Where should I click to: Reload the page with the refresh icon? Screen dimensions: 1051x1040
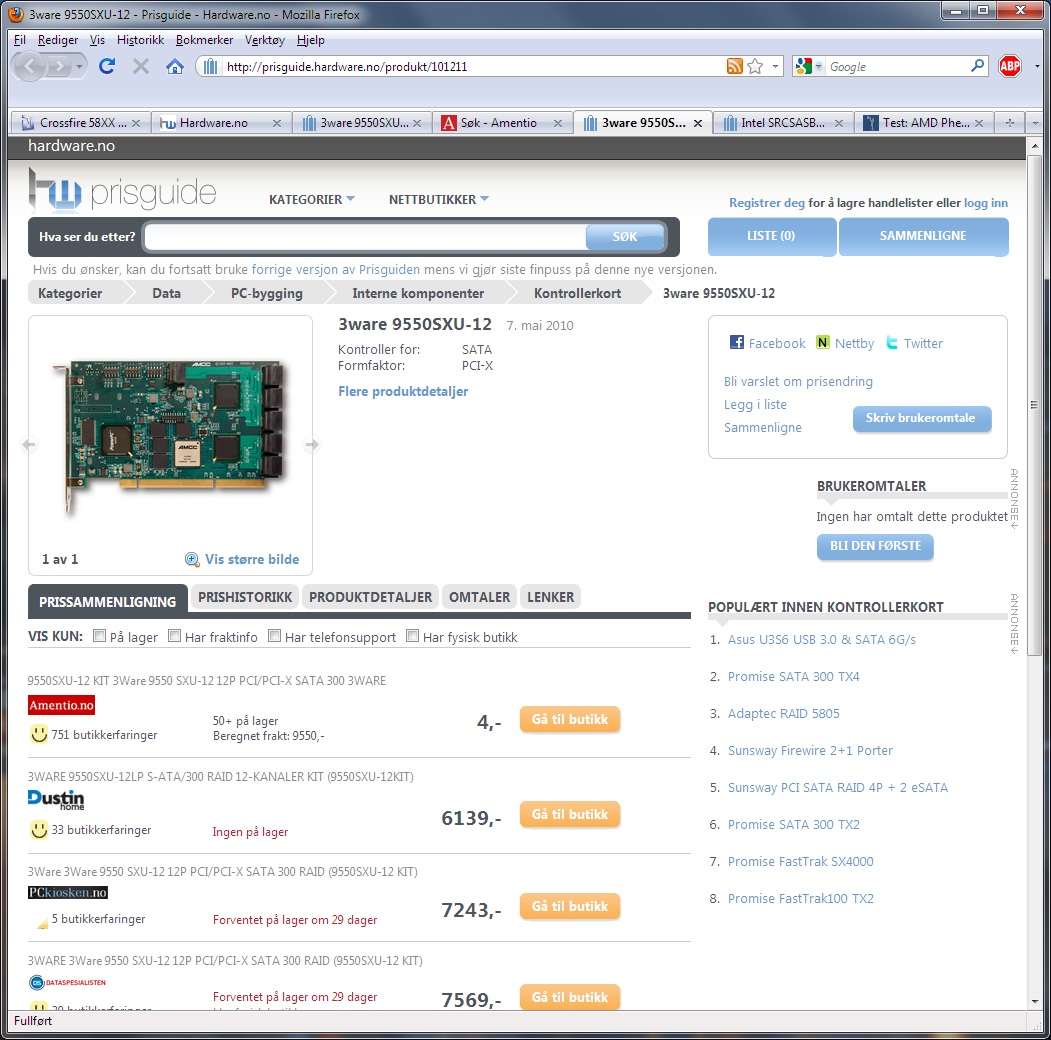tap(107, 66)
